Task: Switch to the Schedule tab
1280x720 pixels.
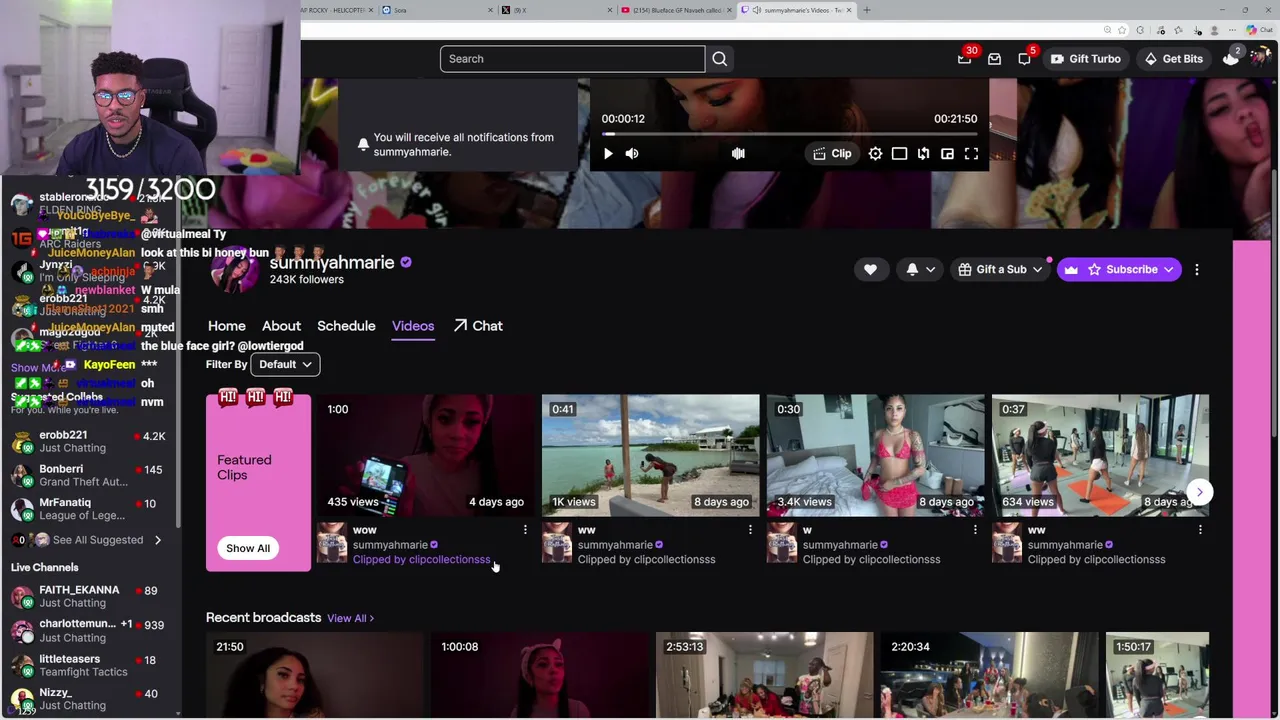Action: click(x=346, y=326)
